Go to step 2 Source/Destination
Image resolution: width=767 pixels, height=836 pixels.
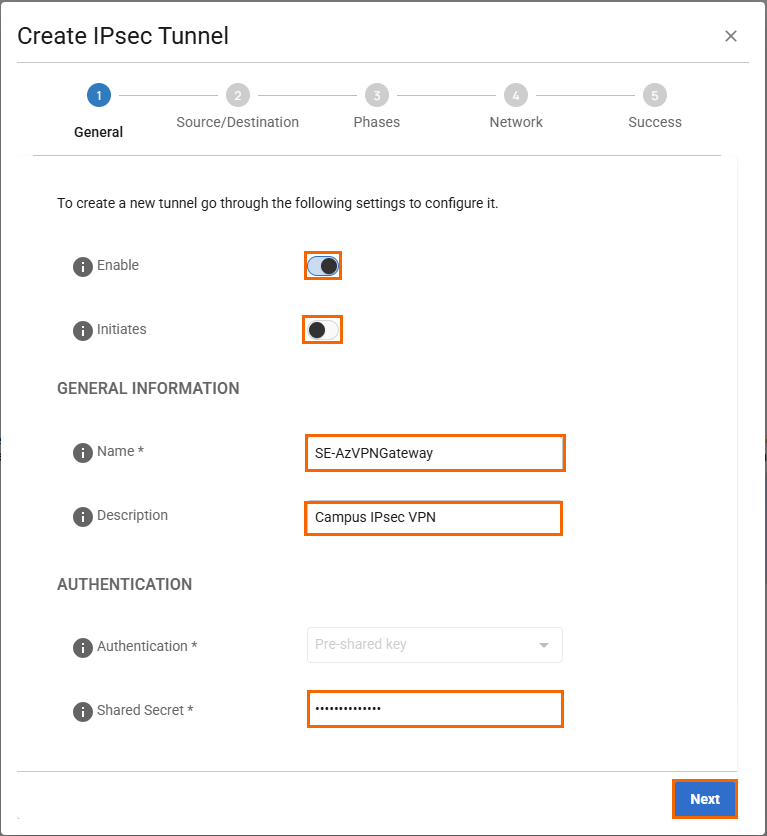pyautogui.click(x=237, y=96)
